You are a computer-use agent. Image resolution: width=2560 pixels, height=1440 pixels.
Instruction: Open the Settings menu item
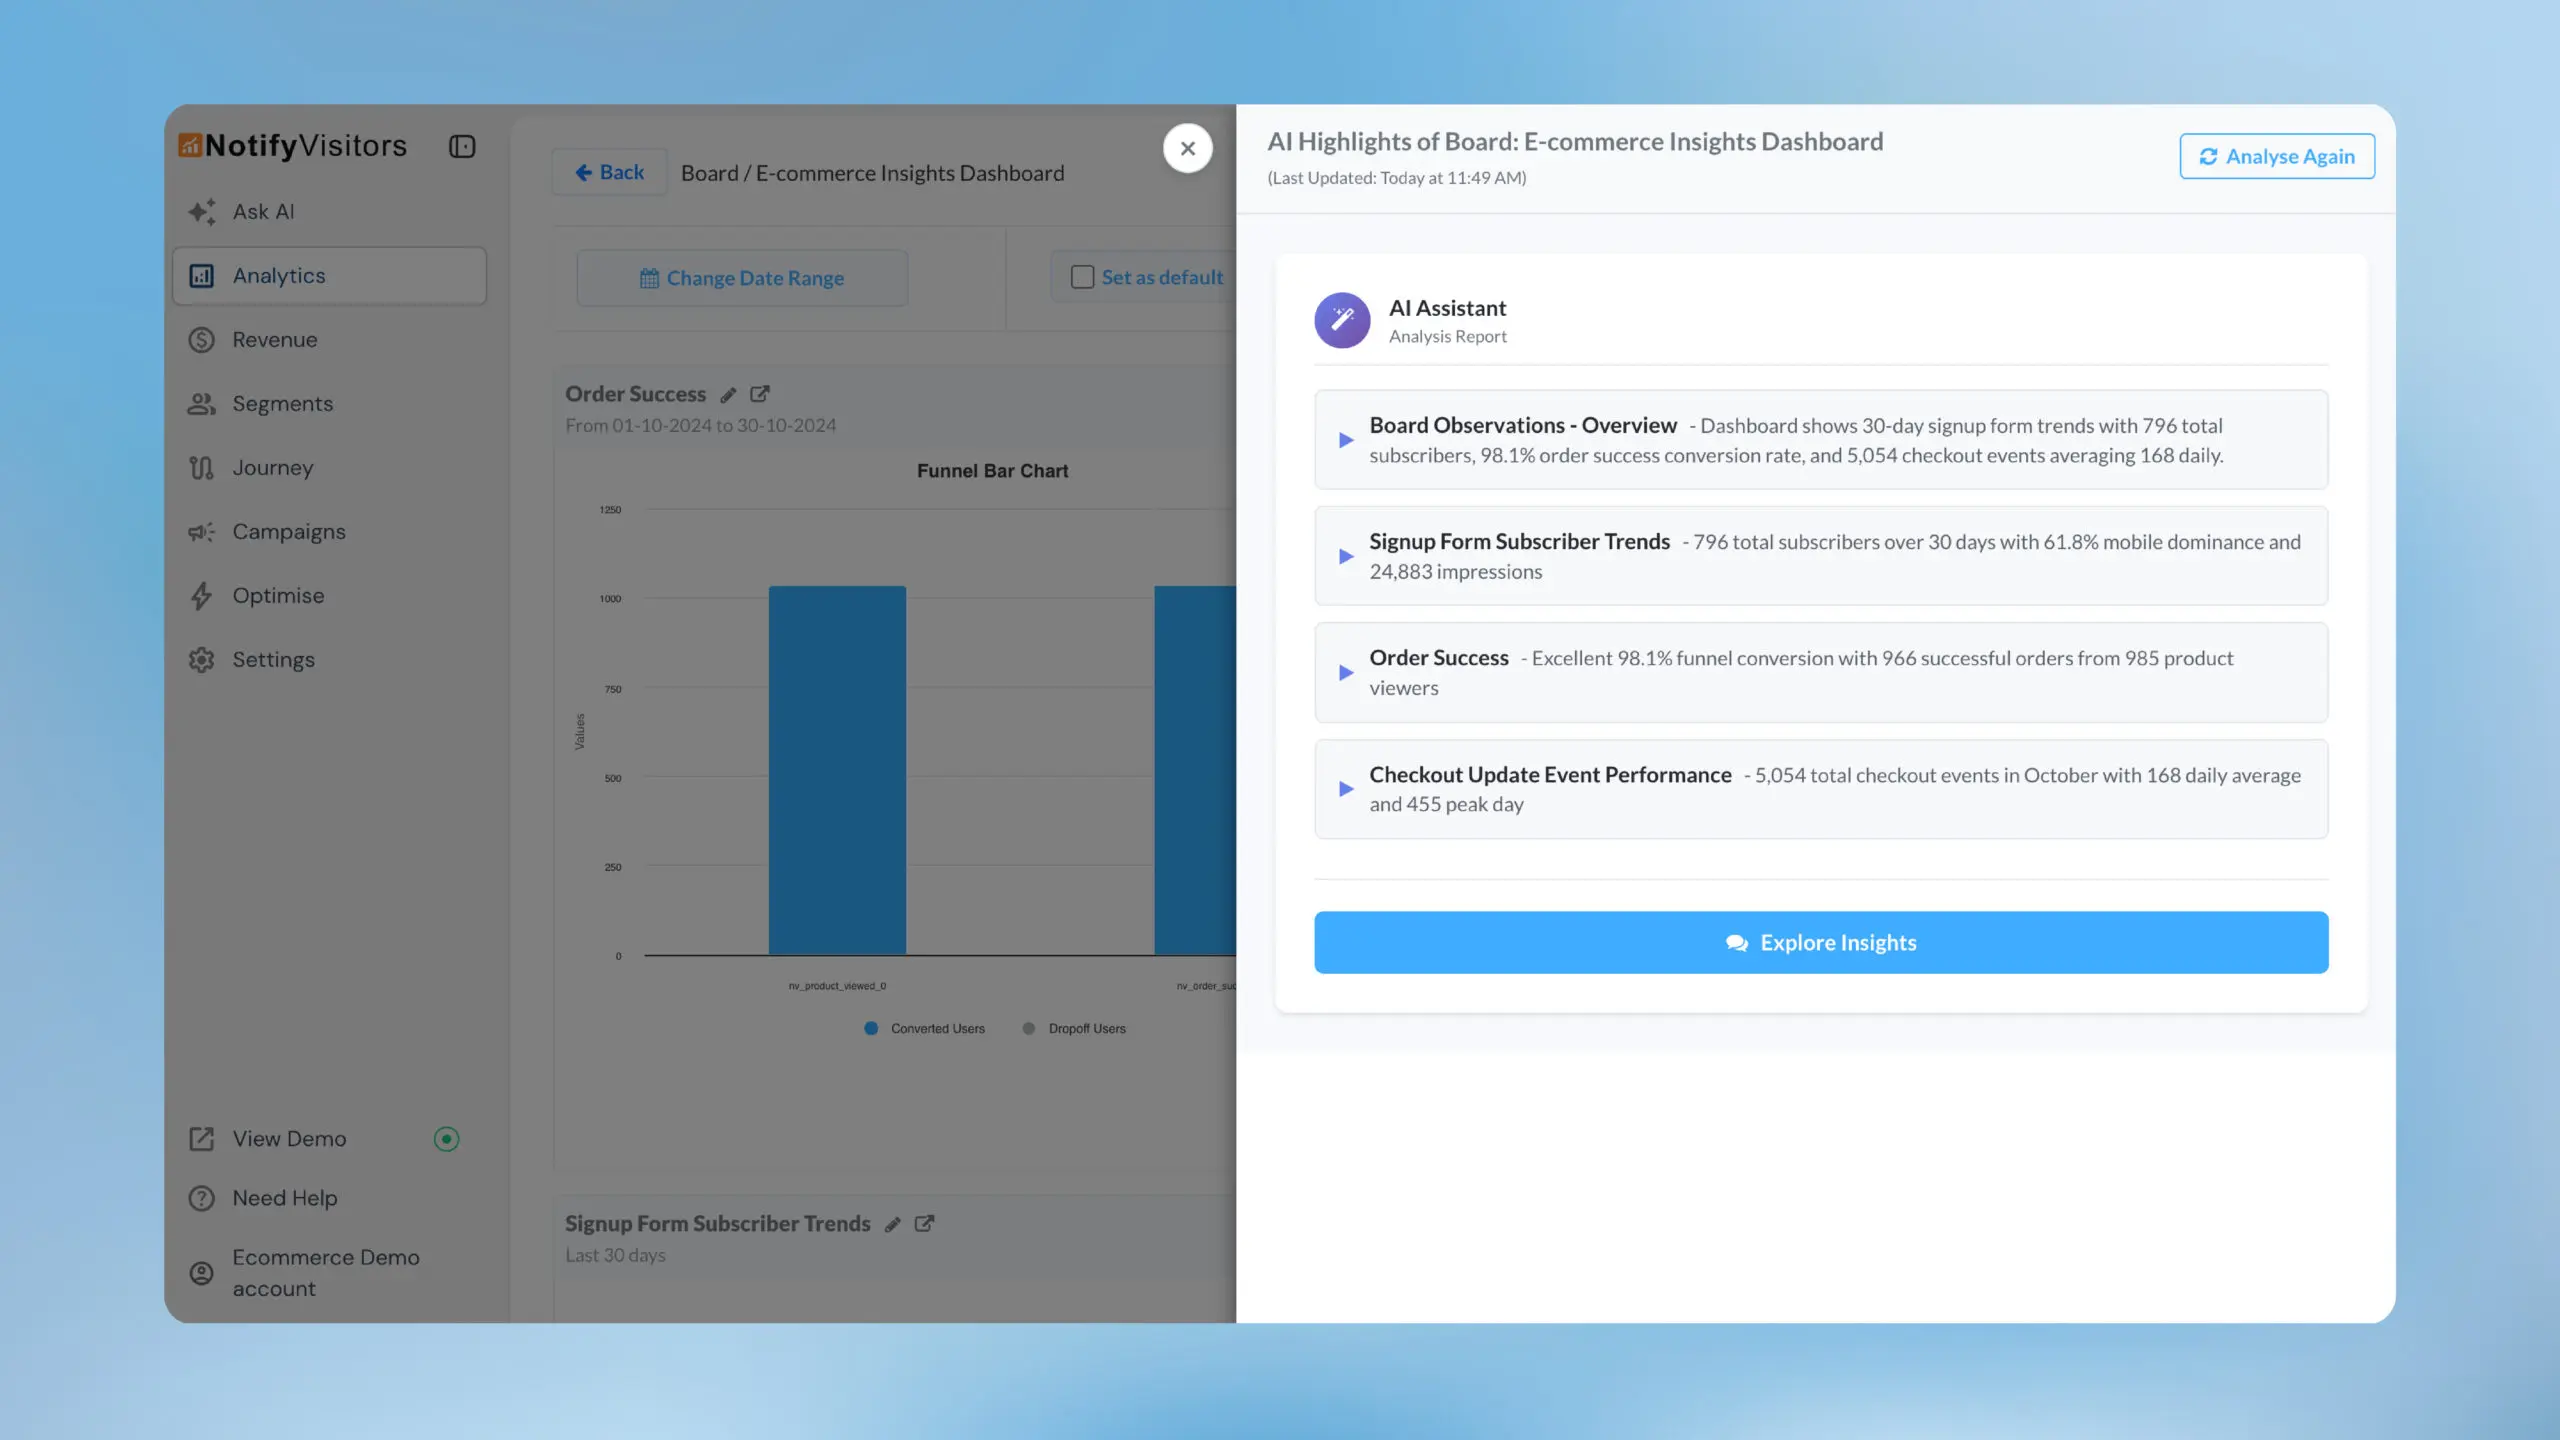point(273,659)
